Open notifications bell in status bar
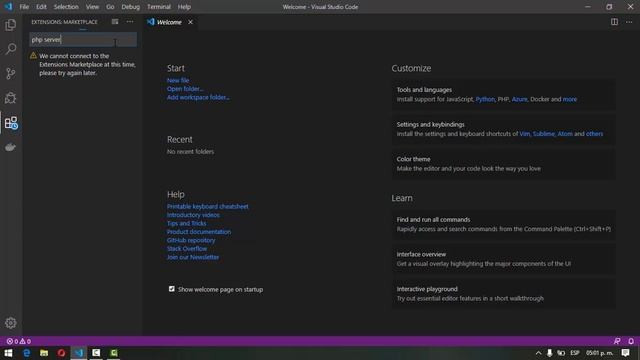Viewport: 640px width, 360px height. [x=631, y=341]
